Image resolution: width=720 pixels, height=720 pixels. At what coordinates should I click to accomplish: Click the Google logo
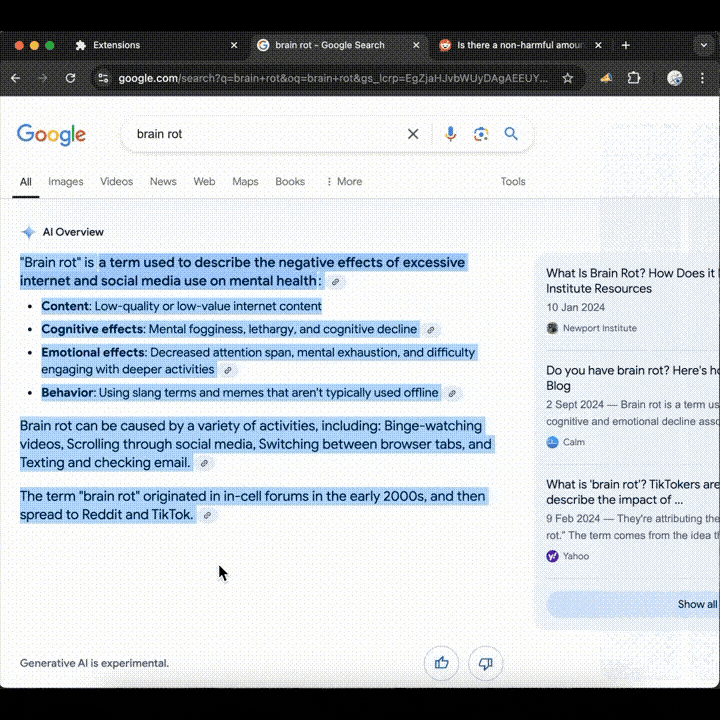[51, 135]
